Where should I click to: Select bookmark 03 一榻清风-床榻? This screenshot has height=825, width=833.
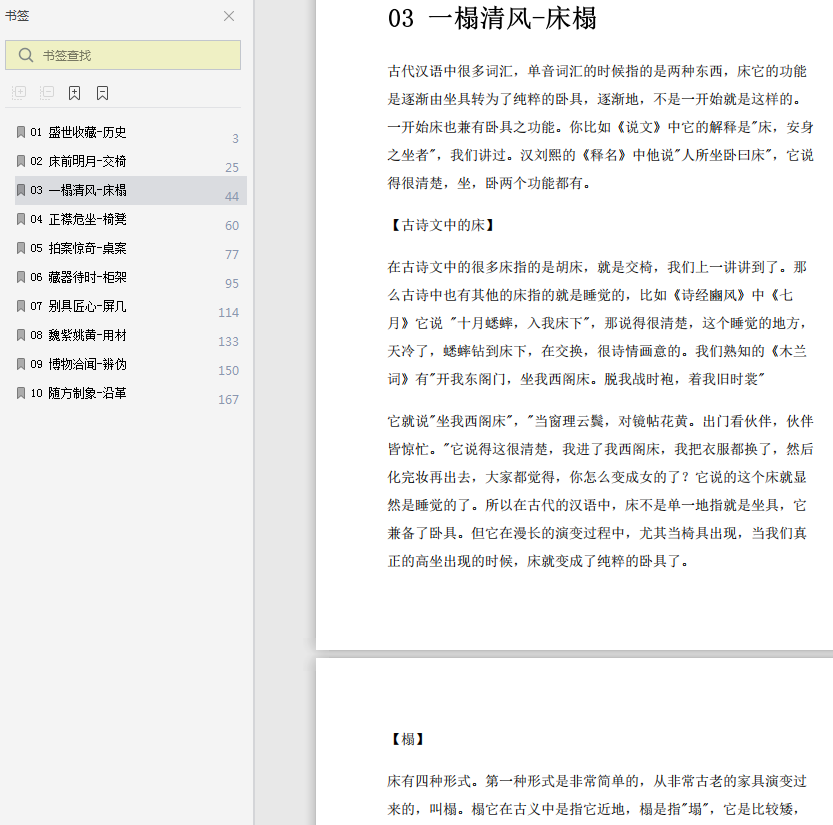87,190
